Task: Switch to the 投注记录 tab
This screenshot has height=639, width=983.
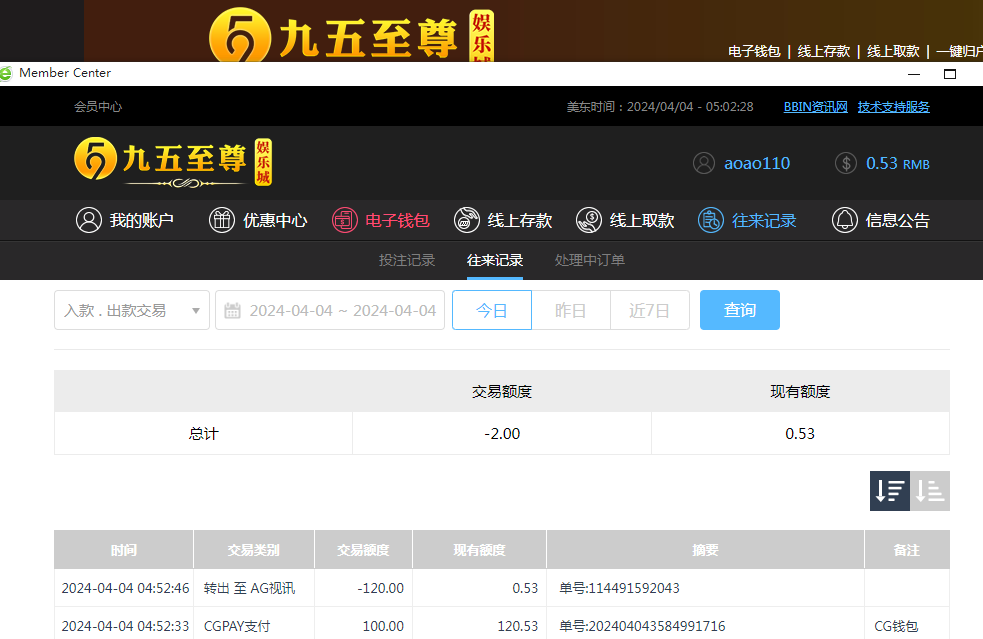Action: point(407,260)
